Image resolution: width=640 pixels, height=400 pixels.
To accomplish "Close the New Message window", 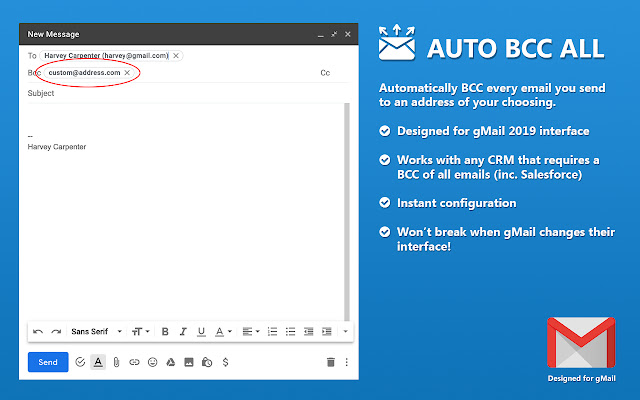I will tap(348, 34).
